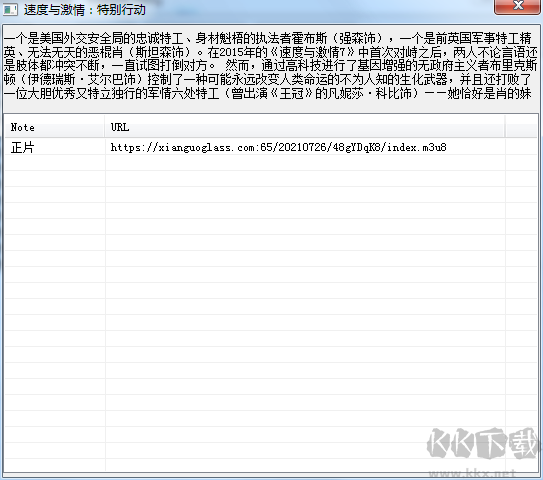Click the application icon in the title bar
543x480 pixels.
10,9
